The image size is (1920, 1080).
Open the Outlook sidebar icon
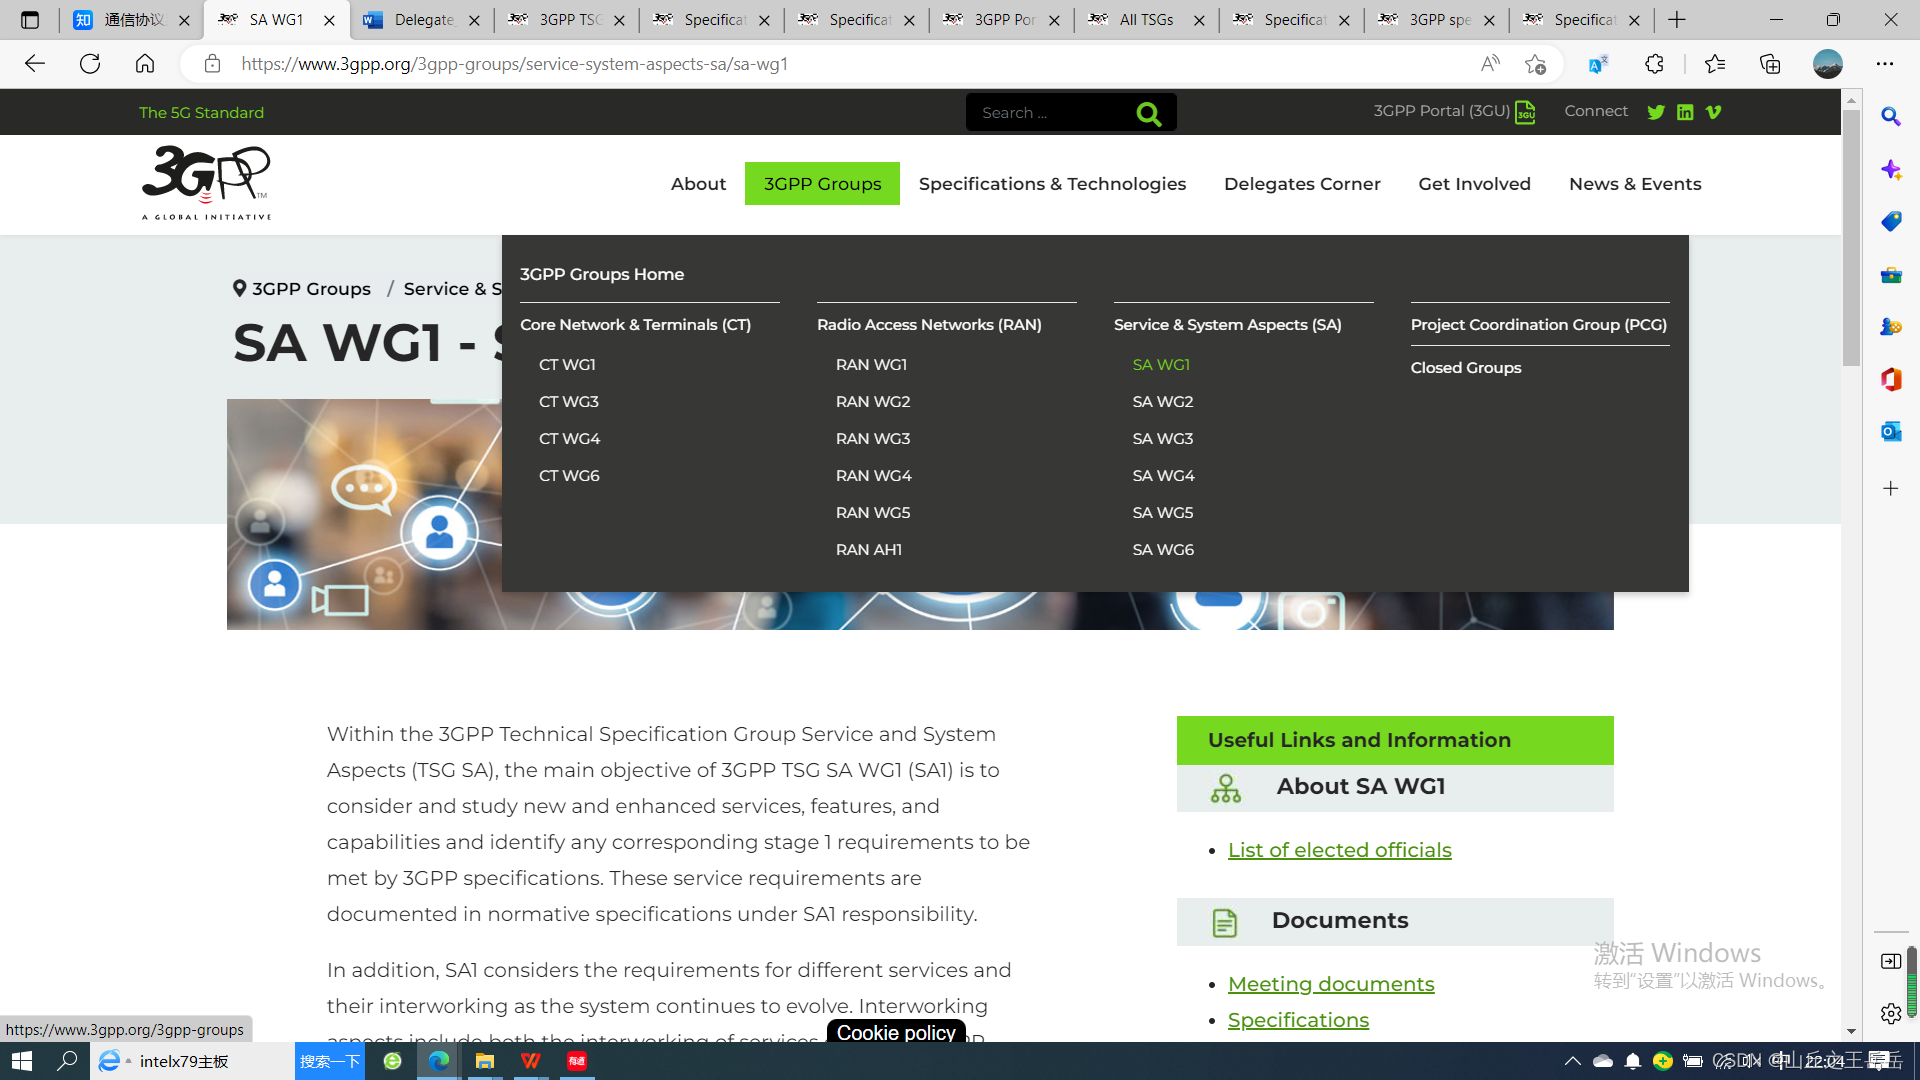[1890, 432]
